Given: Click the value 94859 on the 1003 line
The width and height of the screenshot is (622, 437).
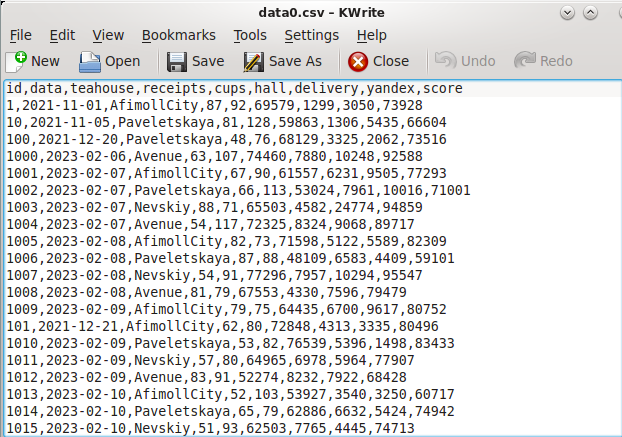Looking at the screenshot, I should click(403, 207).
